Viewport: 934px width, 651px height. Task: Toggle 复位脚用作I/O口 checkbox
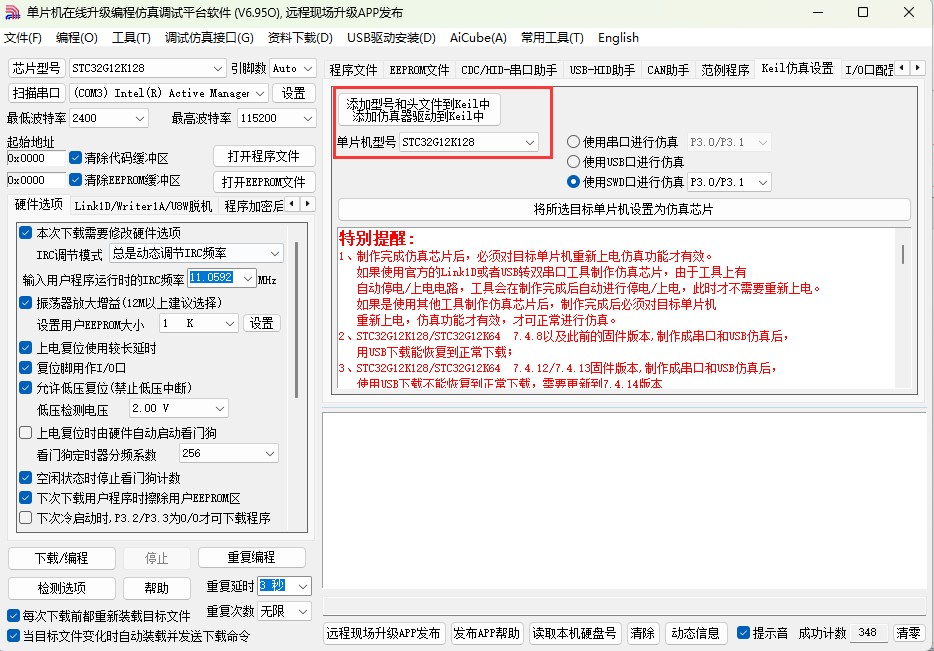25,367
